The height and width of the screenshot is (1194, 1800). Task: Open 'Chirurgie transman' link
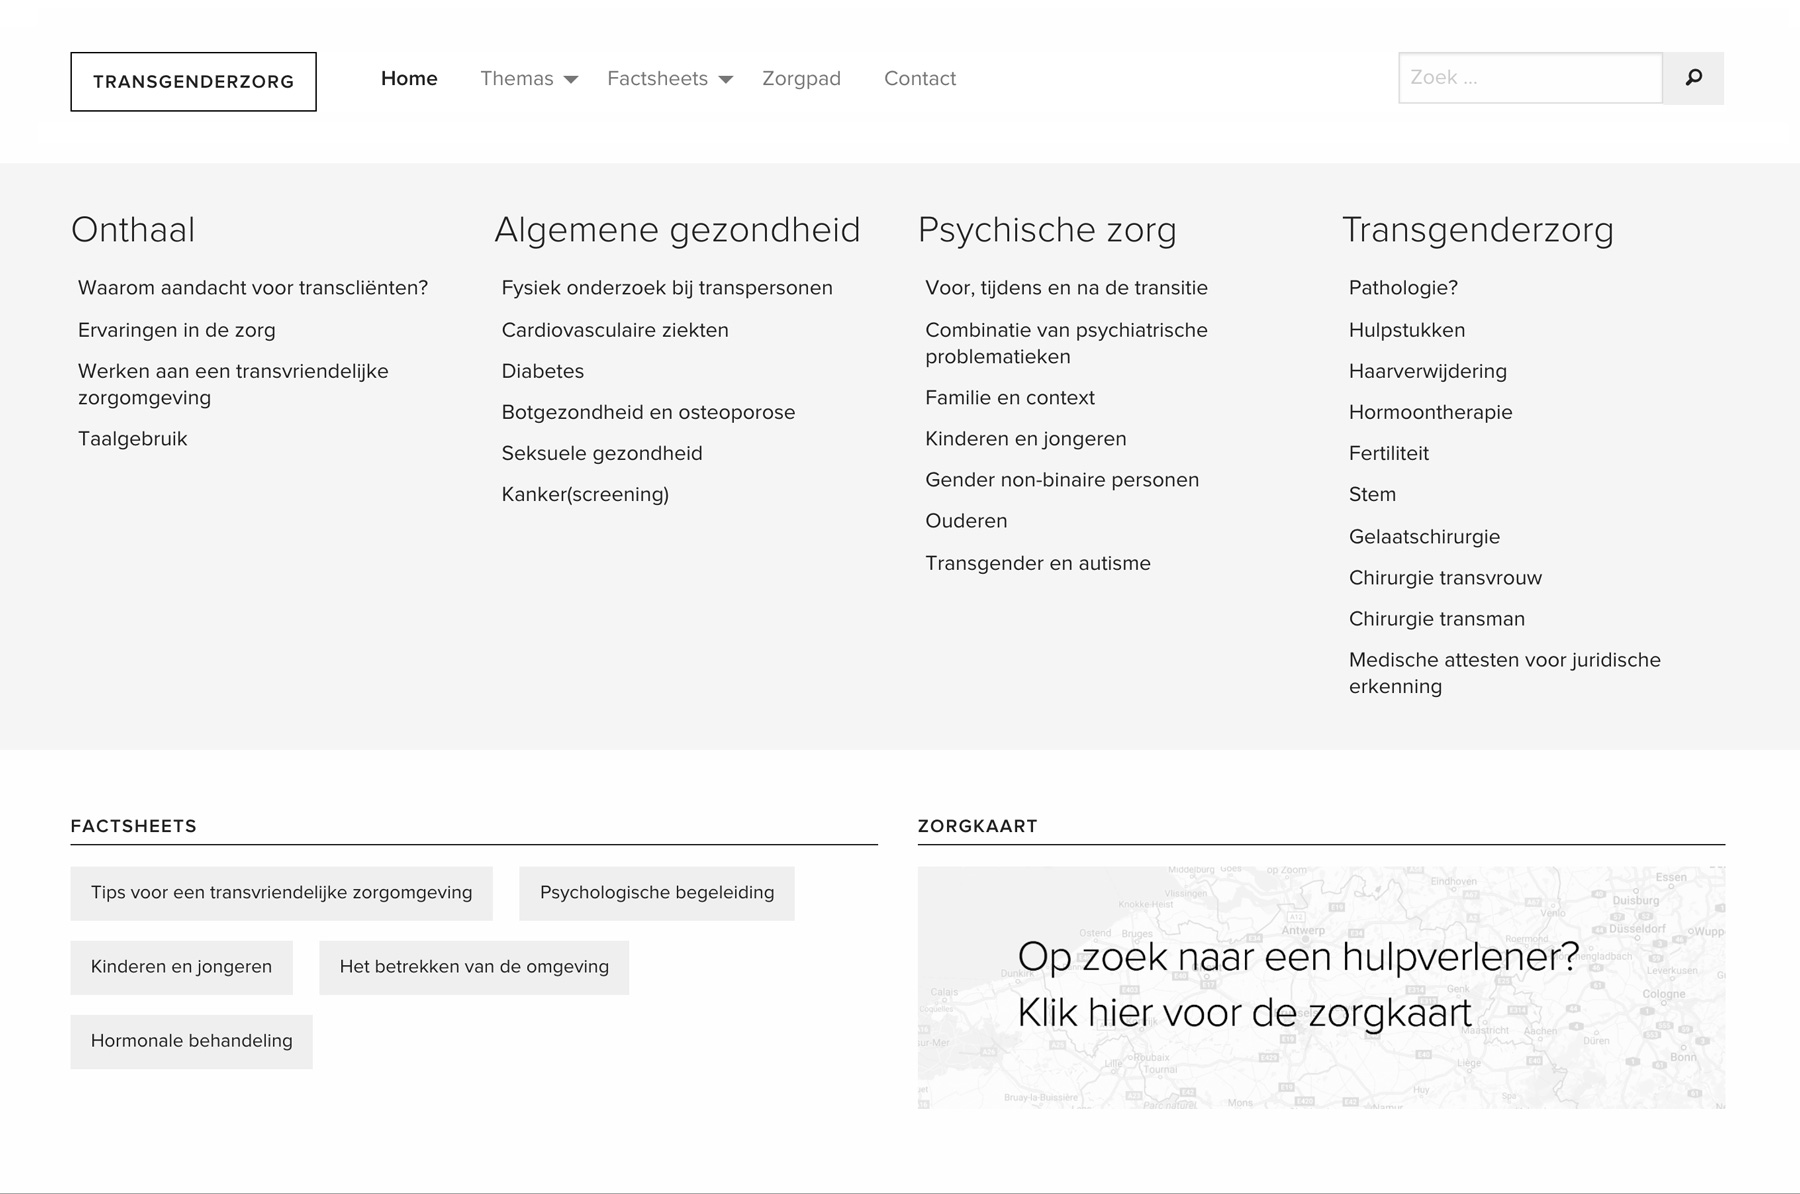[1437, 619]
